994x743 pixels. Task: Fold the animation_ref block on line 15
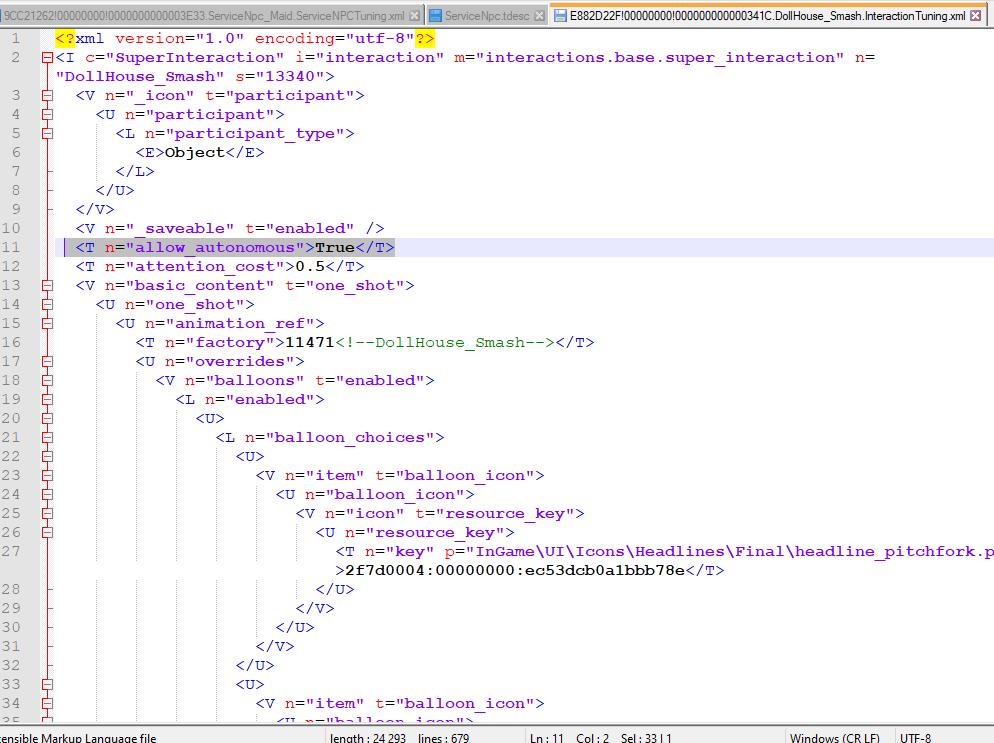[47, 324]
